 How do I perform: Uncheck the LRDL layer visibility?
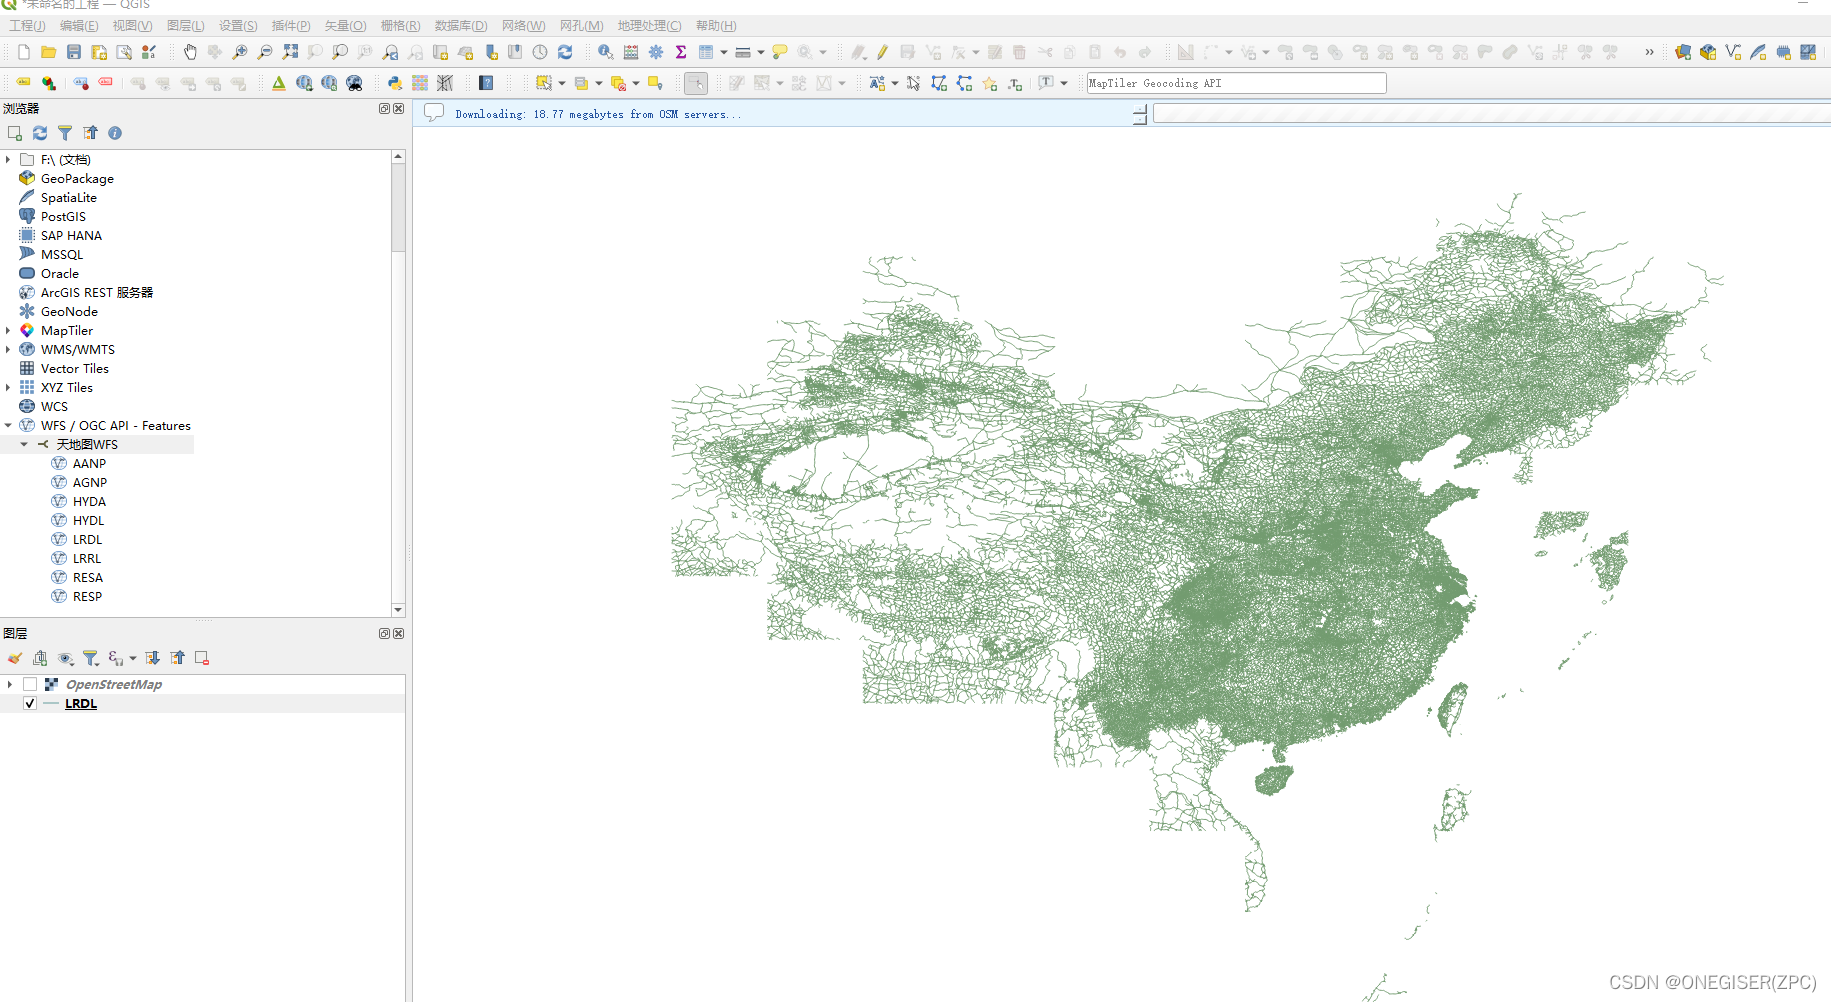coord(30,703)
